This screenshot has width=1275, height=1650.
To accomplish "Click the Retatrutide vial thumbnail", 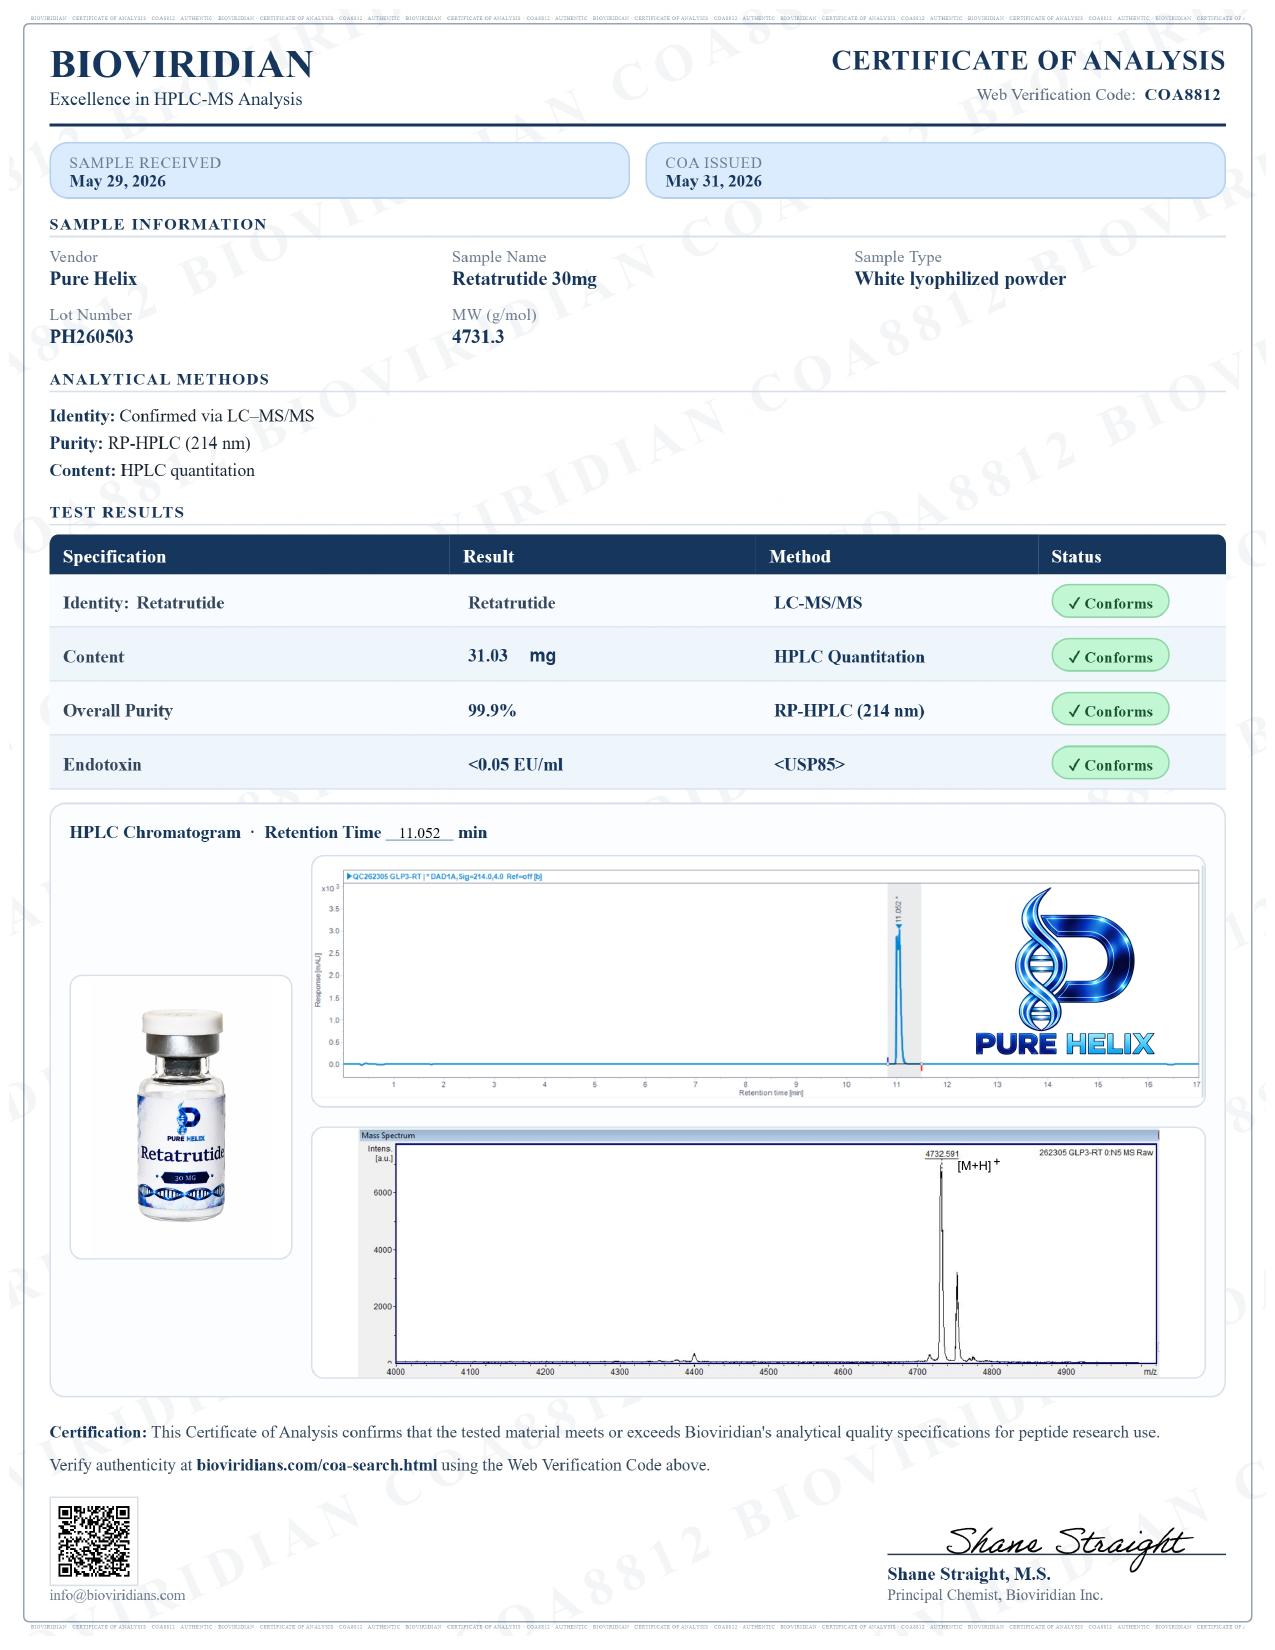I will [181, 1115].
